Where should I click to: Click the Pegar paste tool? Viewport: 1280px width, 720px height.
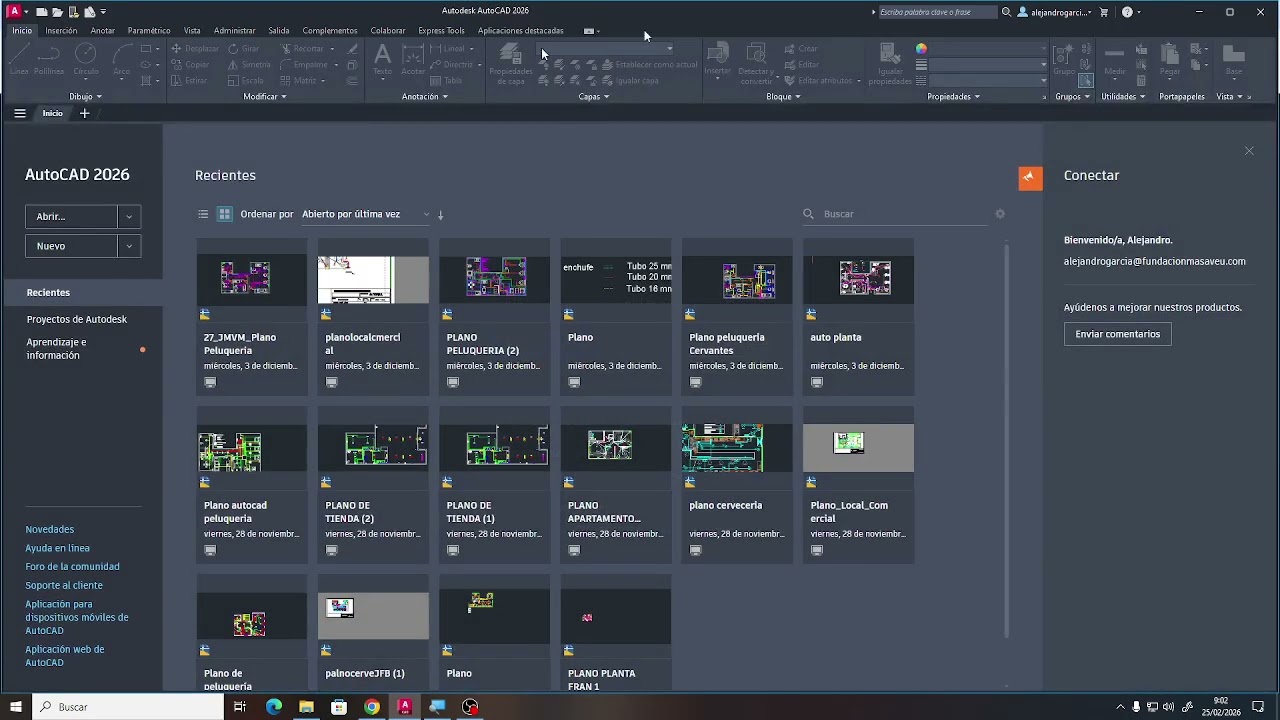1170,59
